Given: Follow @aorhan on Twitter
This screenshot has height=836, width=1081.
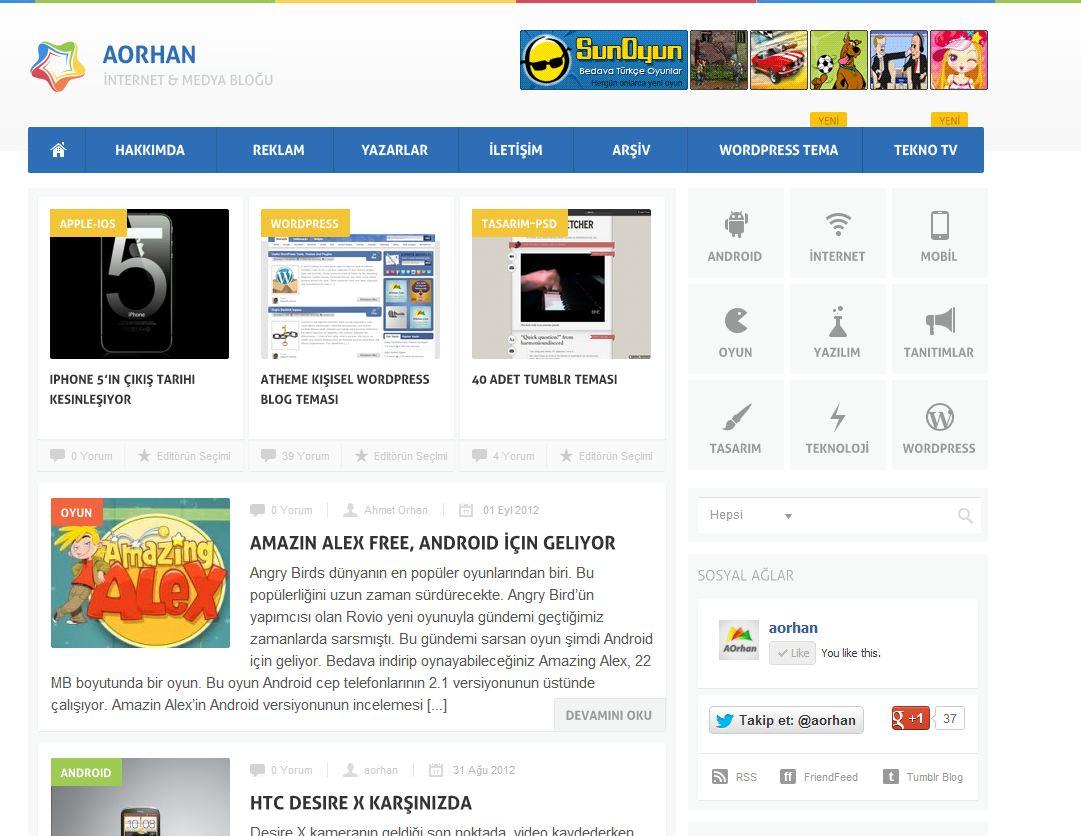Looking at the screenshot, I should [786, 720].
